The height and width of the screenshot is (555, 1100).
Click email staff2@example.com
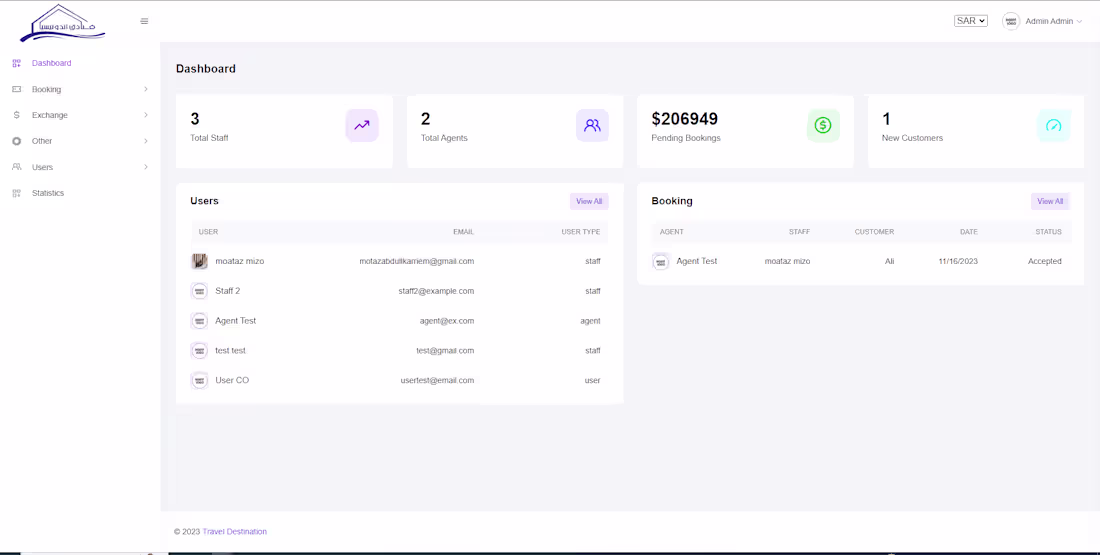click(x=436, y=291)
